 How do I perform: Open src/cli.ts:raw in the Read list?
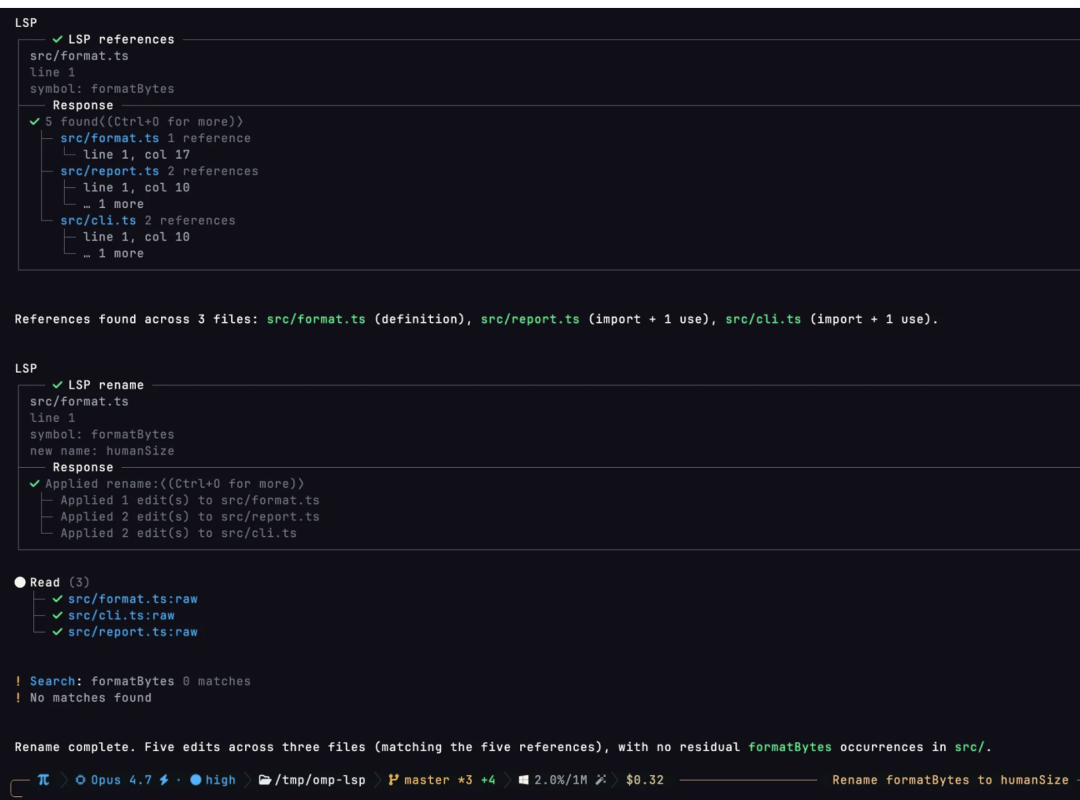click(121, 615)
